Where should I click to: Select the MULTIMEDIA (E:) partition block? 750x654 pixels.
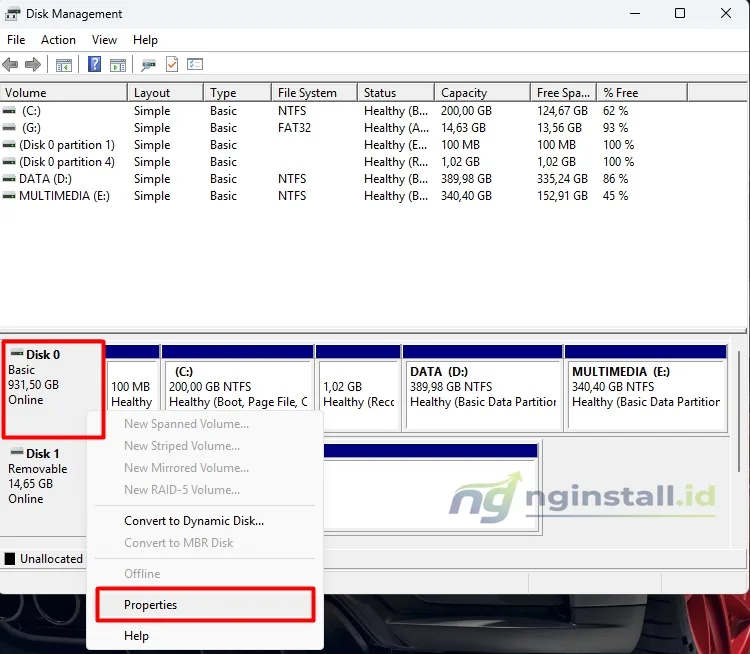coord(646,388)
